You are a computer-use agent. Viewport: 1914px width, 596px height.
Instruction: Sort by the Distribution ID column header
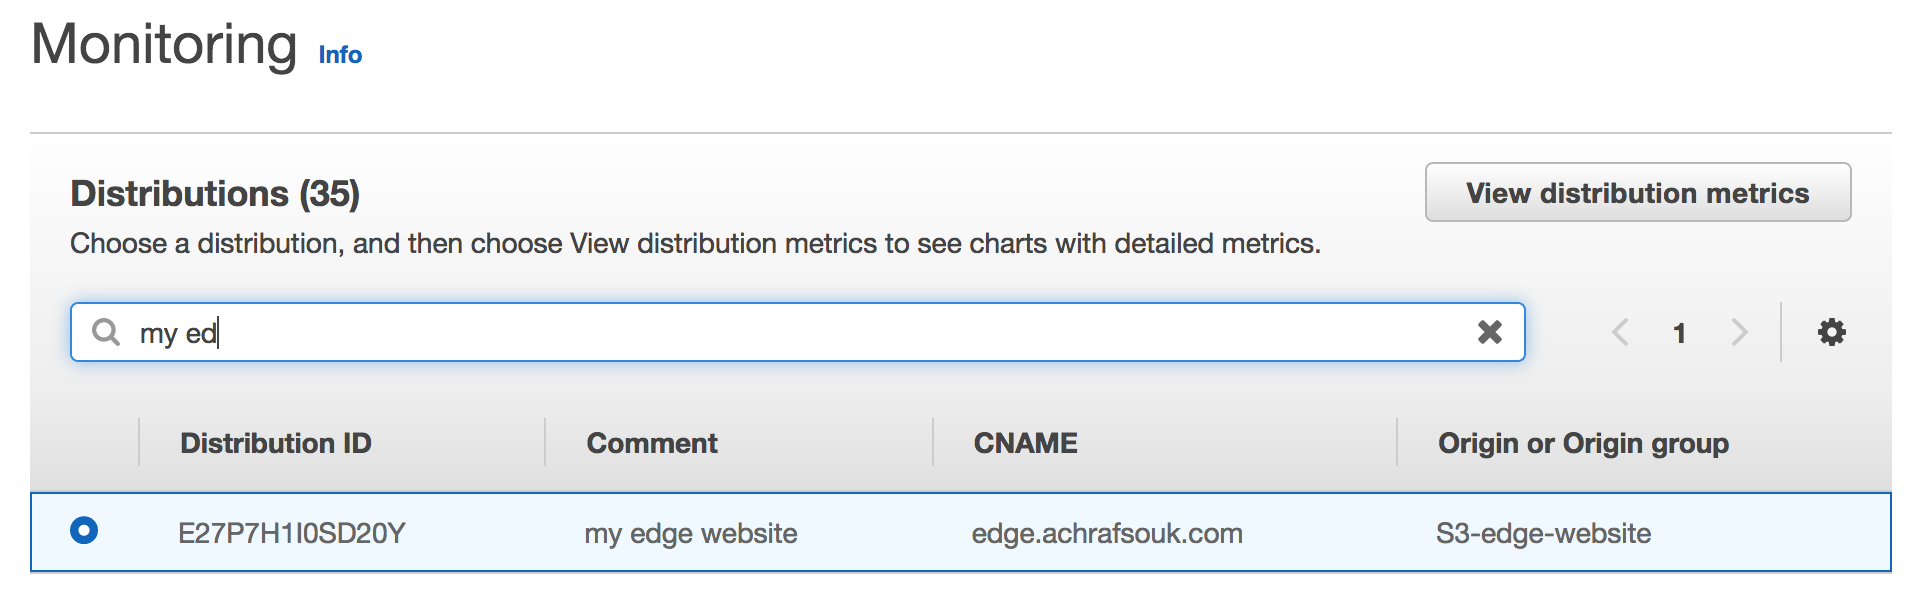276,443
